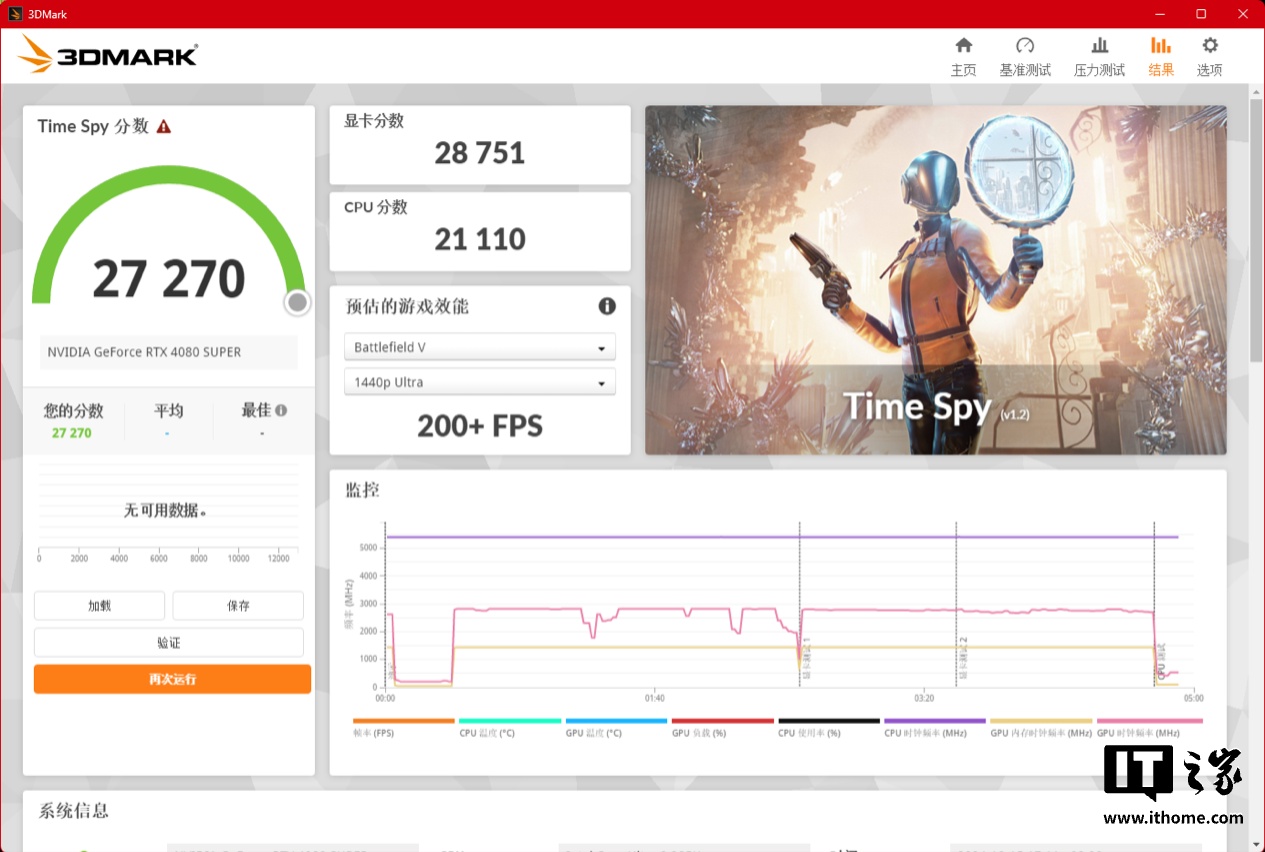Image resolution: width=1265 pixels, height=852 pixels.
Task: Click the Time Spy preview image
Action: (935, 280)
